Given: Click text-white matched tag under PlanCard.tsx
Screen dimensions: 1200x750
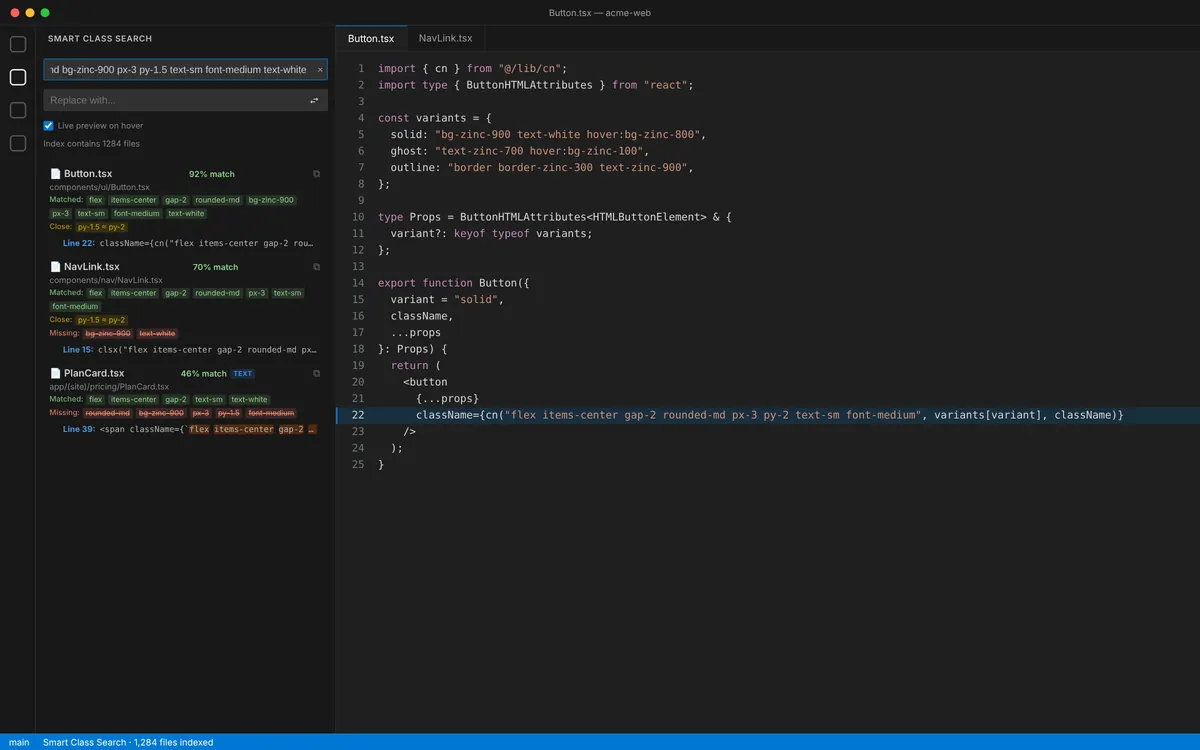Looking at the screenshot, I should pos(249,399).
